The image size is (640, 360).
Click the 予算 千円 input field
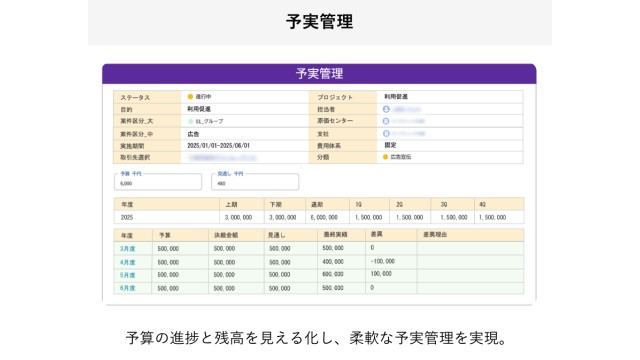click(158, 182)
